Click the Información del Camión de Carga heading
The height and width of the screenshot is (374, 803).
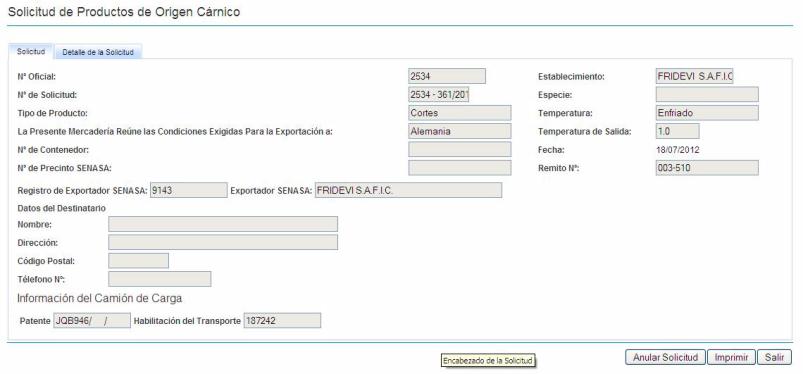point(99,298)
